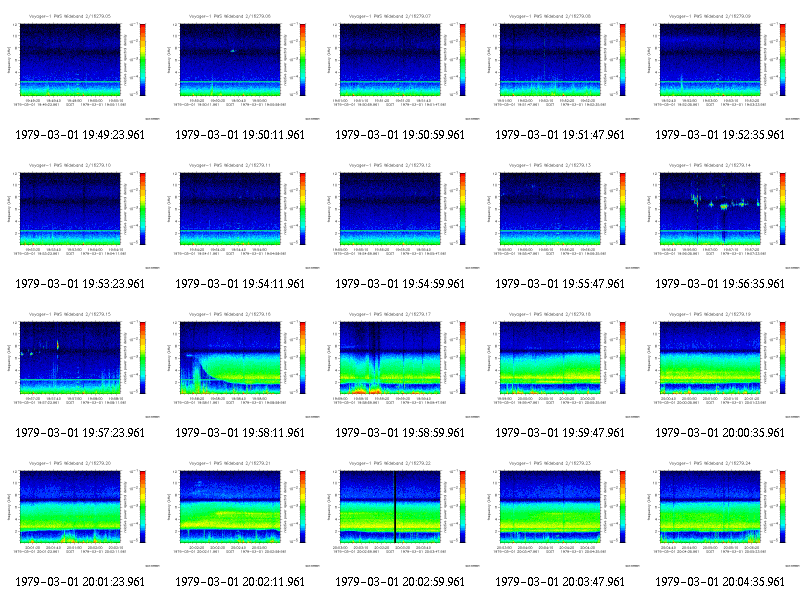Screen dimensions: 800x596
Task: Open the 19:57:23.961 spectrogram thumbnail
Action: click(x=80, y=362)
